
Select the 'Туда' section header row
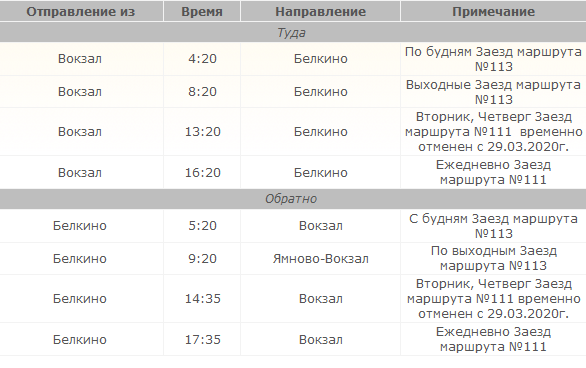coord(293,33)
